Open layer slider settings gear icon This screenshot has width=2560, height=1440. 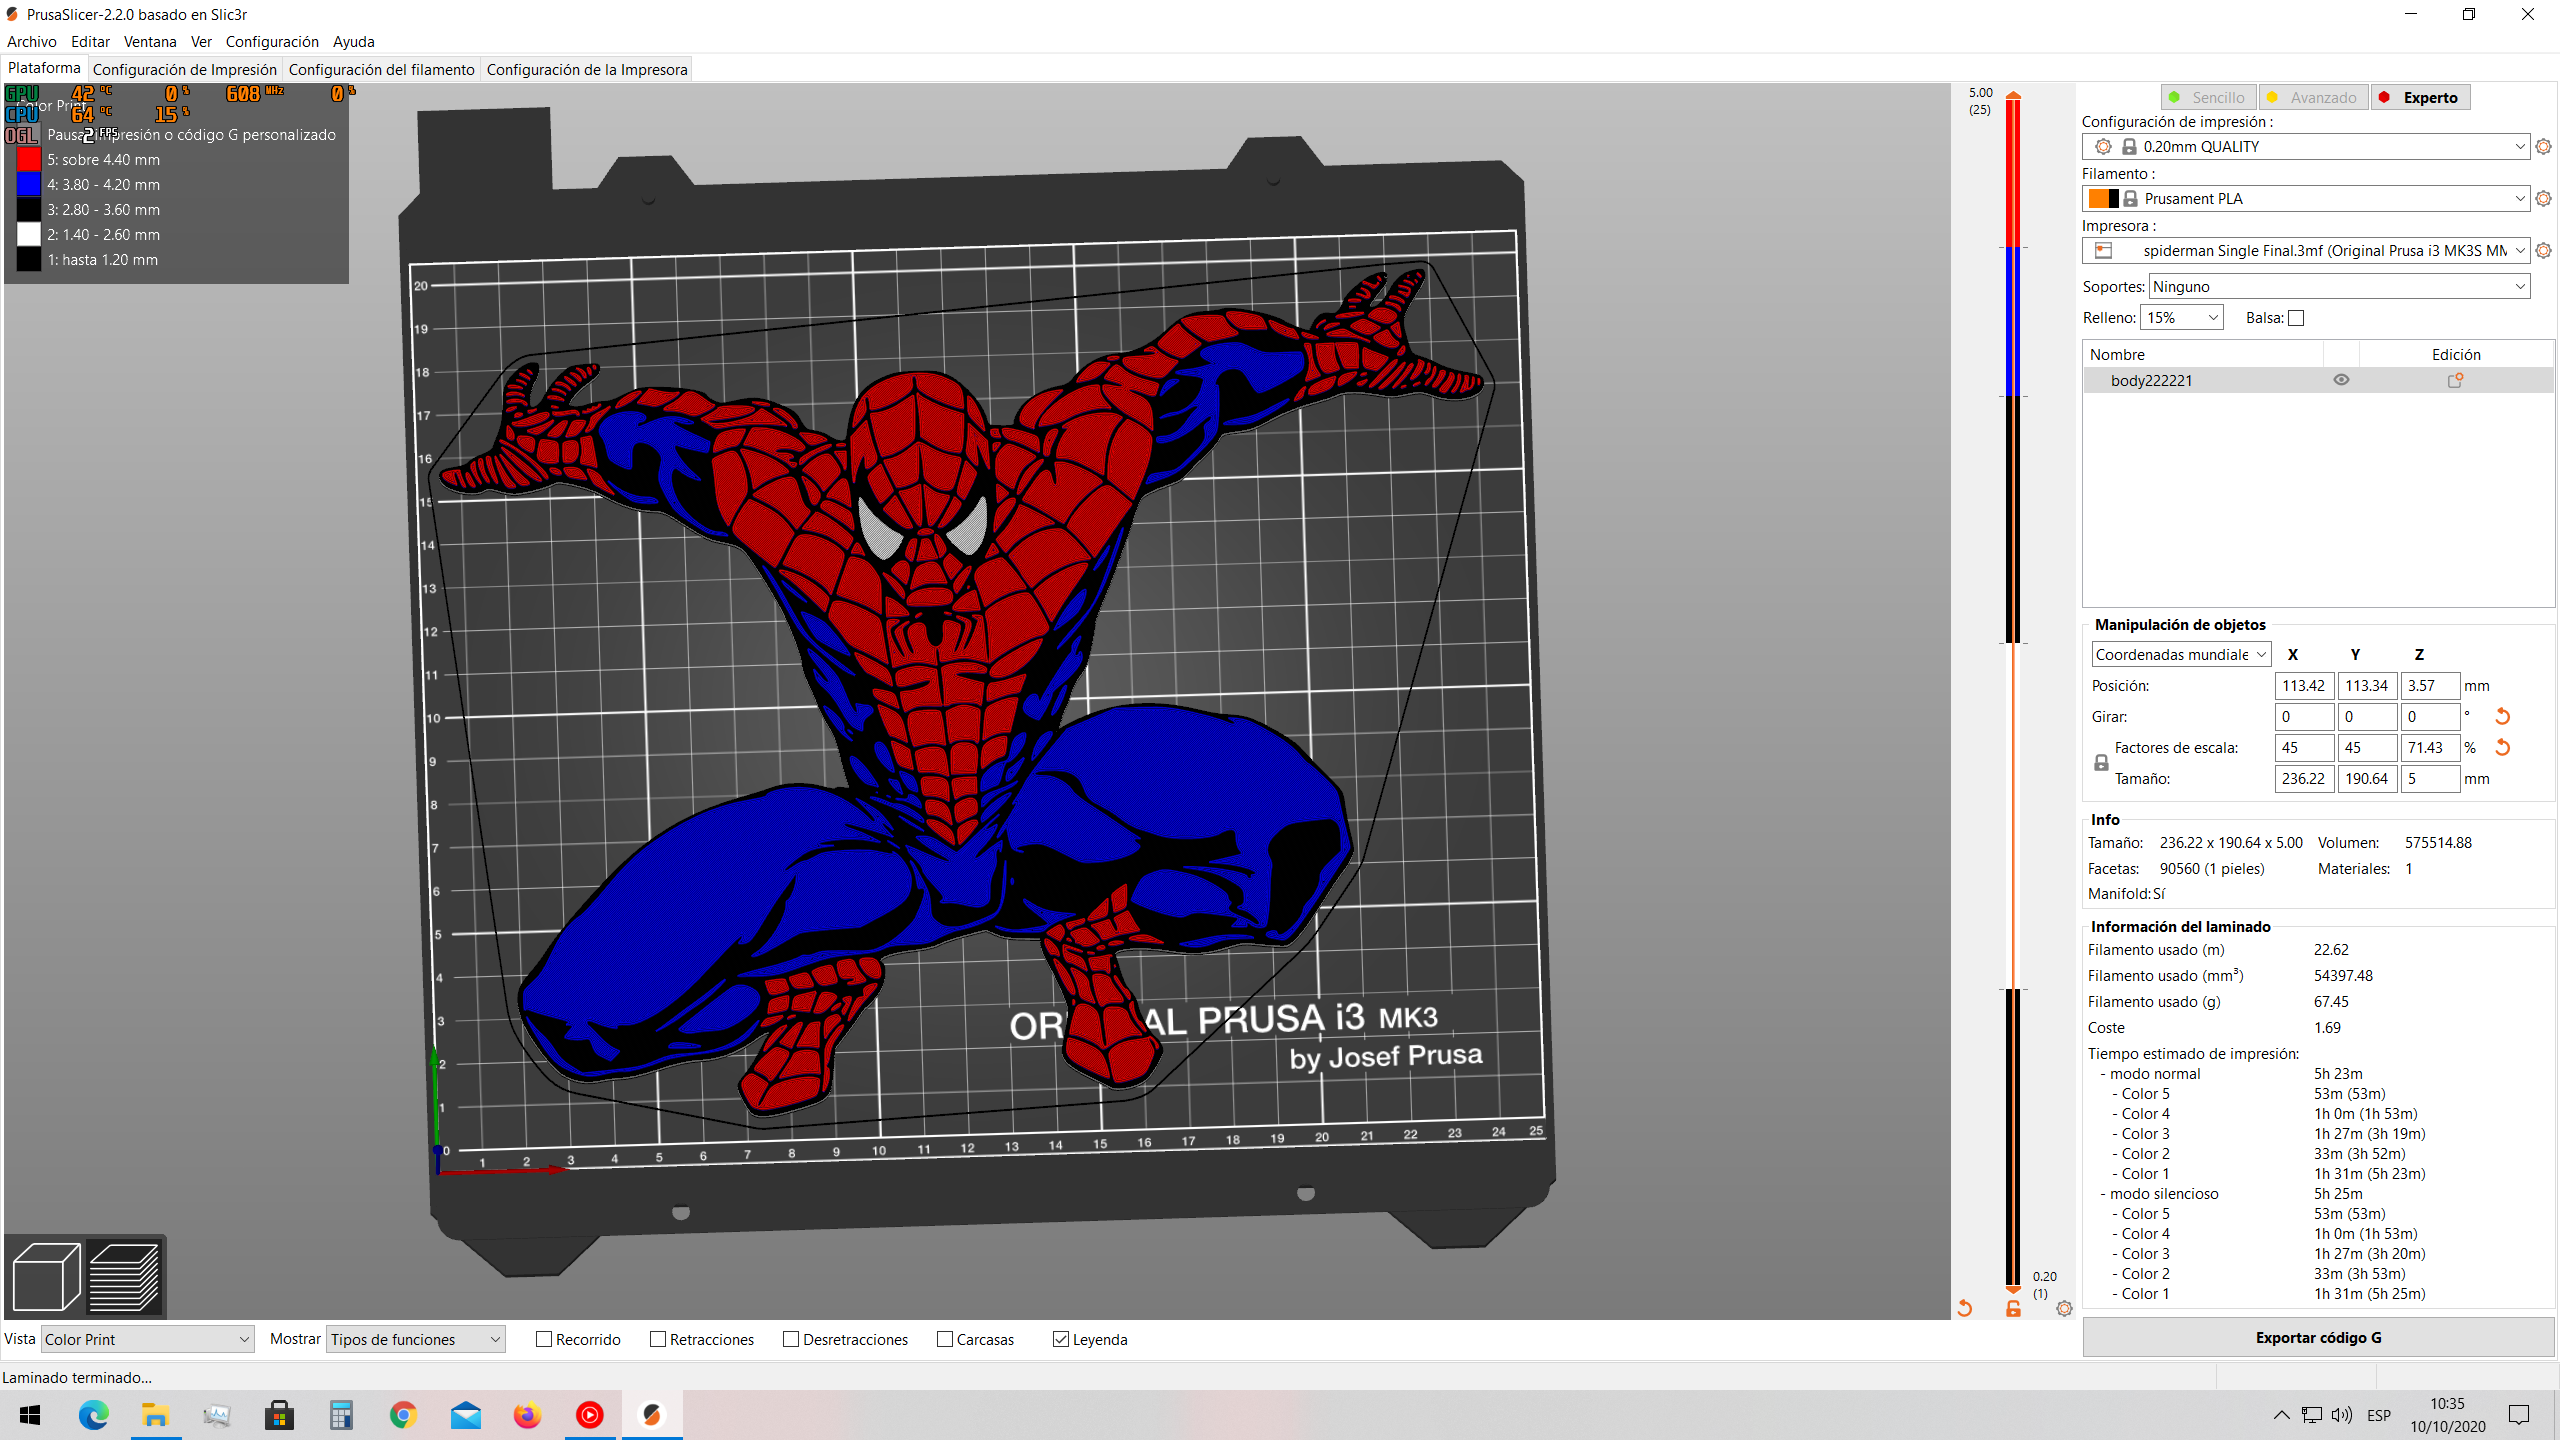coord(2064,1308)
